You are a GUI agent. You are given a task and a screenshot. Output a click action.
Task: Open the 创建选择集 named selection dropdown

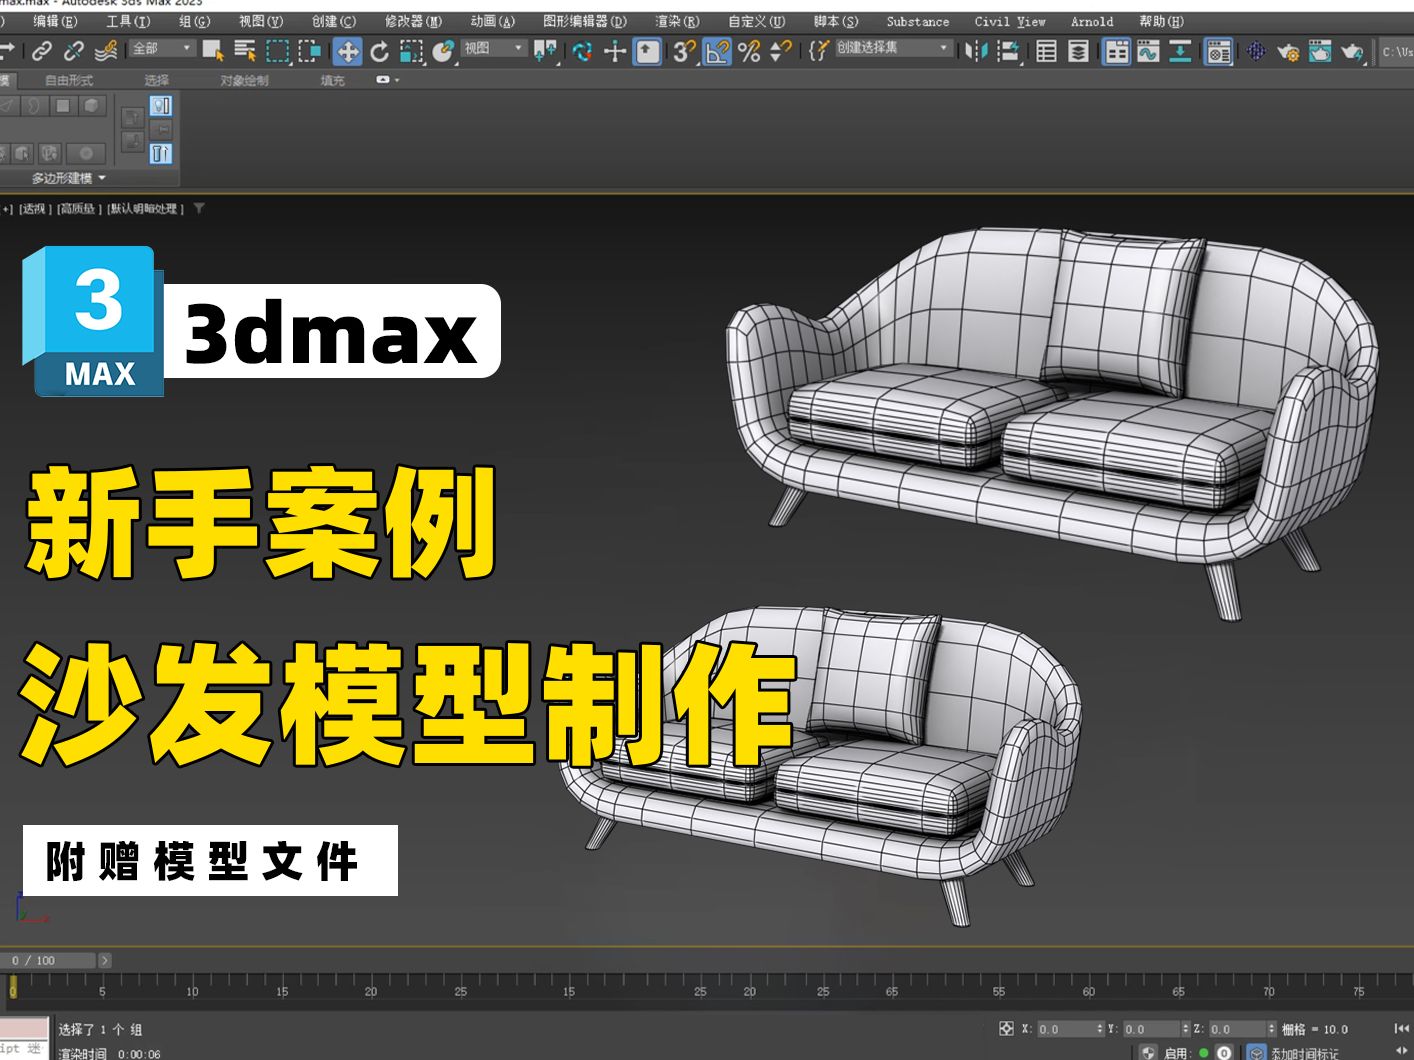tap(893, 48)
